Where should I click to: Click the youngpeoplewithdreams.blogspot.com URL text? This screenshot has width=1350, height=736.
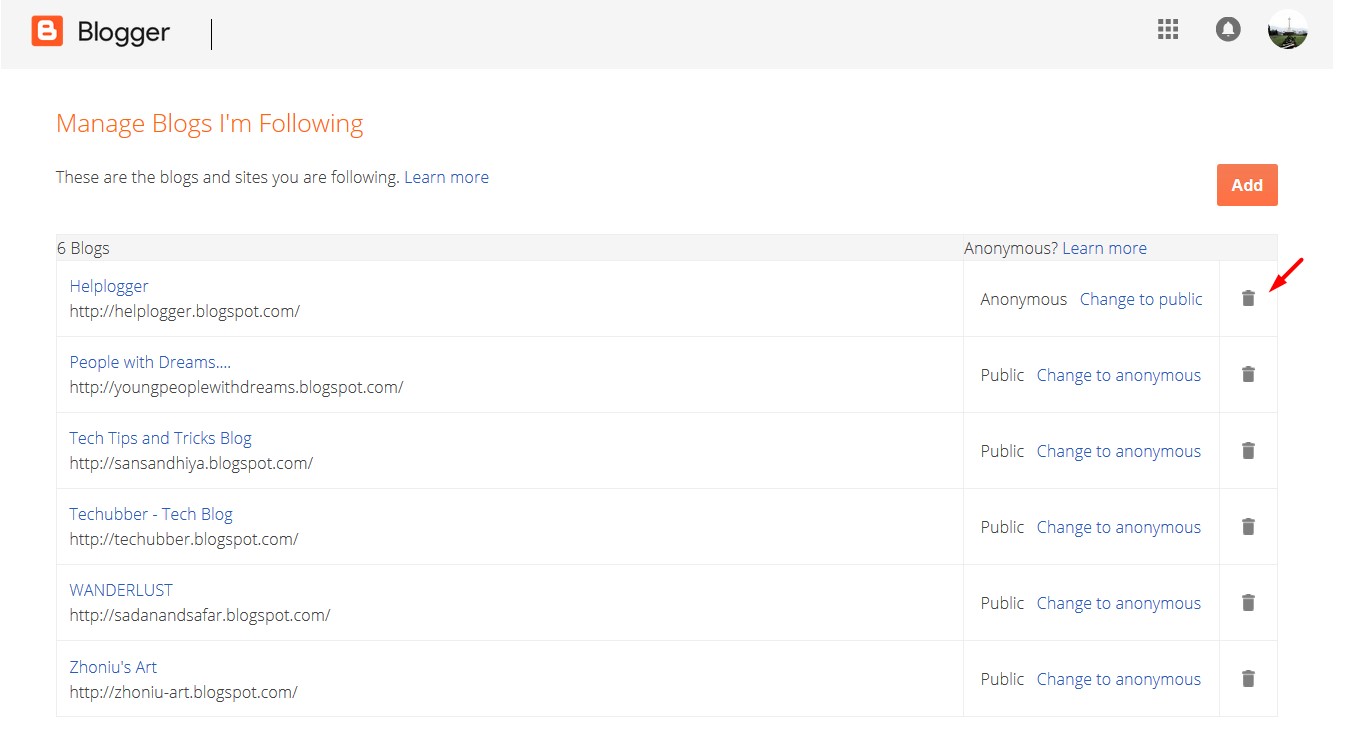coord(236,387)
